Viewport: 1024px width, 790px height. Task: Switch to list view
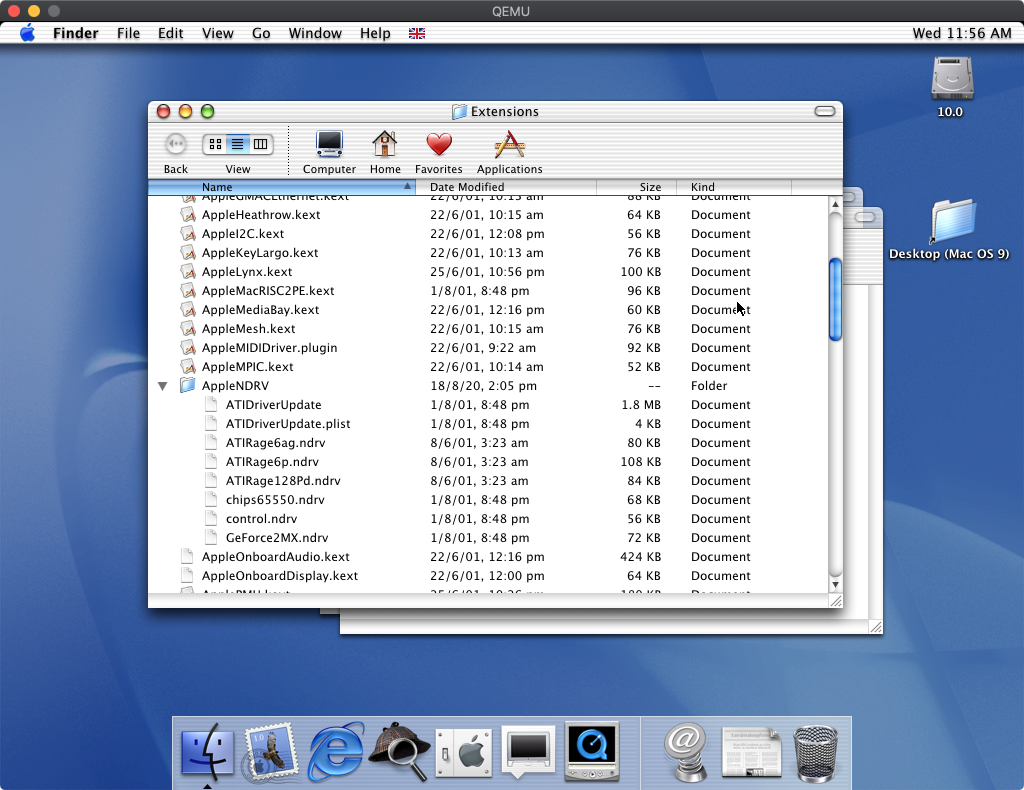[x=238, y=144]
